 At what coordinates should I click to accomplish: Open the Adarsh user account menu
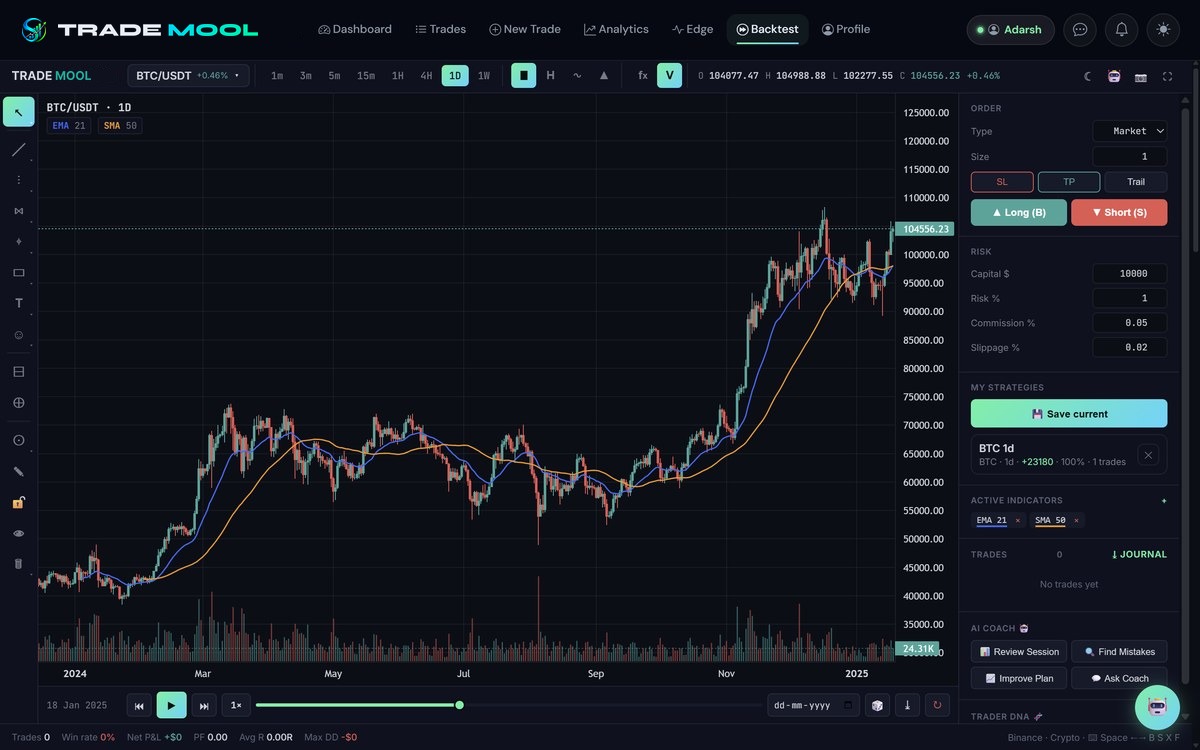(1010, 29)
